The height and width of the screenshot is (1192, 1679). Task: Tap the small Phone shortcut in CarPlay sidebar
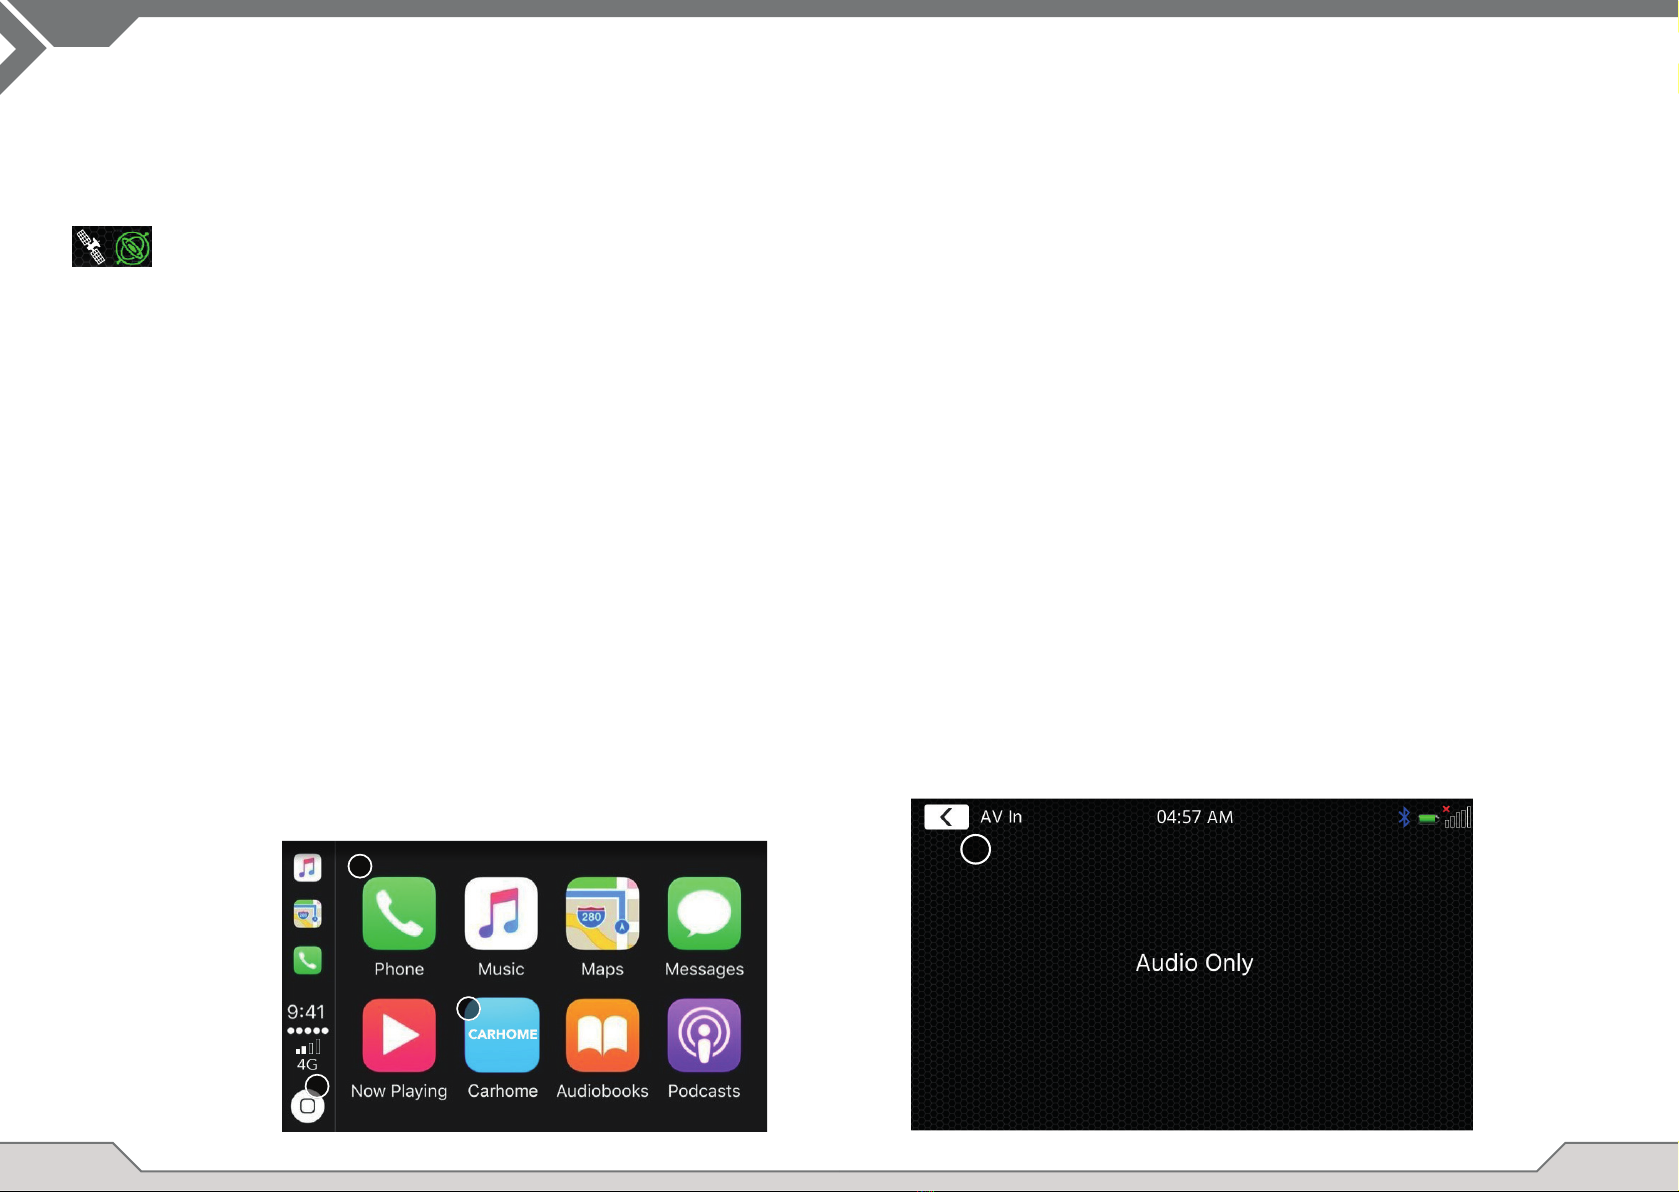[308, 960]
